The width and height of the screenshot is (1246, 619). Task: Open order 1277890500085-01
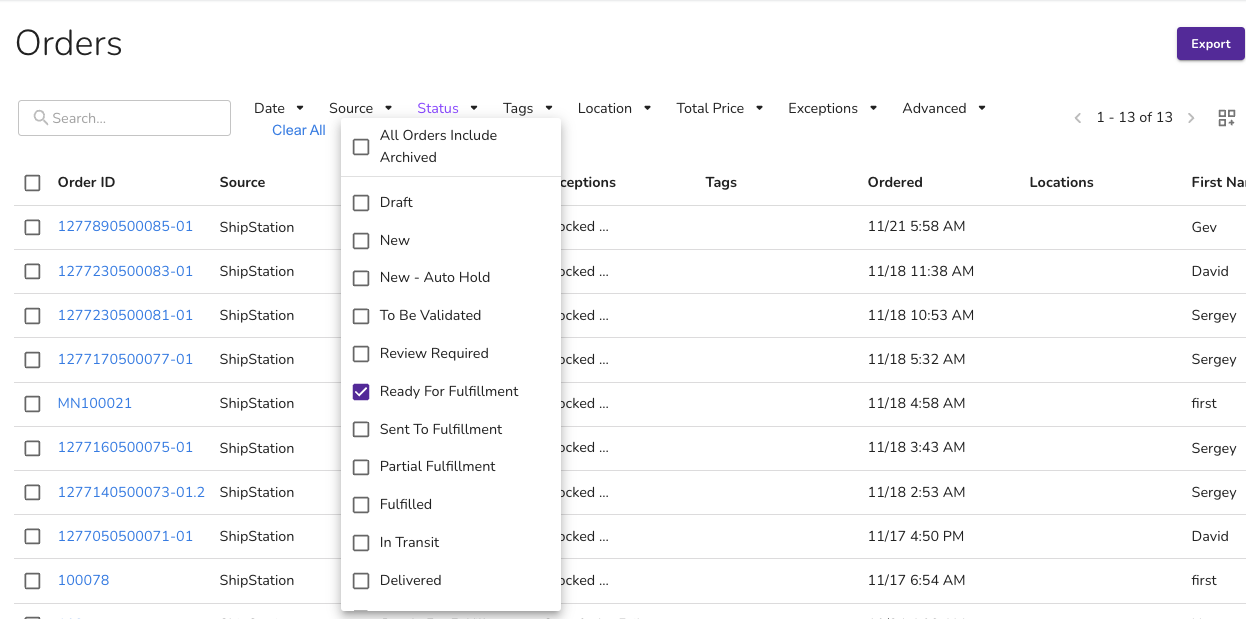coord(125,227)
